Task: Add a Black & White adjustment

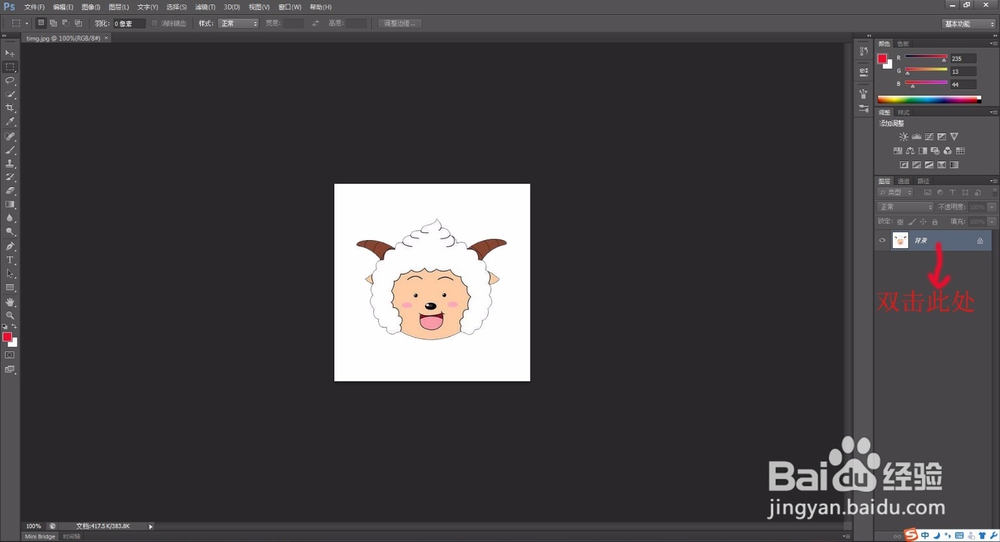Action: coord(923,150)
